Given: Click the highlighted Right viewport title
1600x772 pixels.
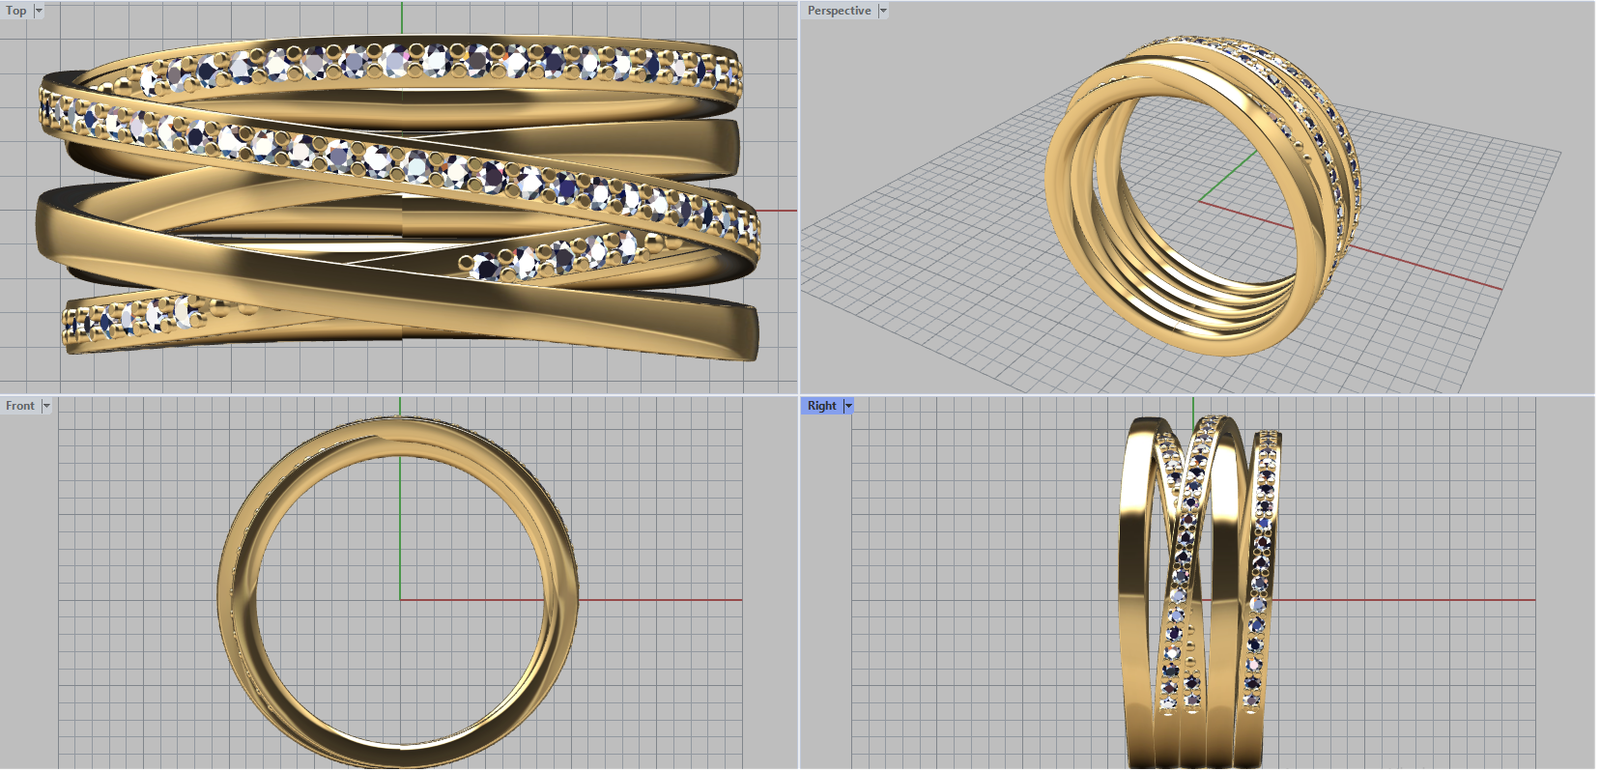Looking at the screenshot, I should click(821, 406).
